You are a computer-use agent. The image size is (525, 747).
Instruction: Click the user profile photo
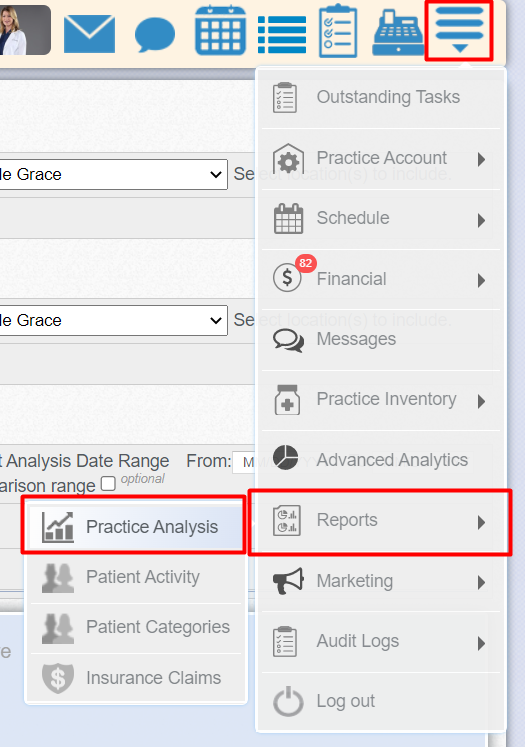25,30
